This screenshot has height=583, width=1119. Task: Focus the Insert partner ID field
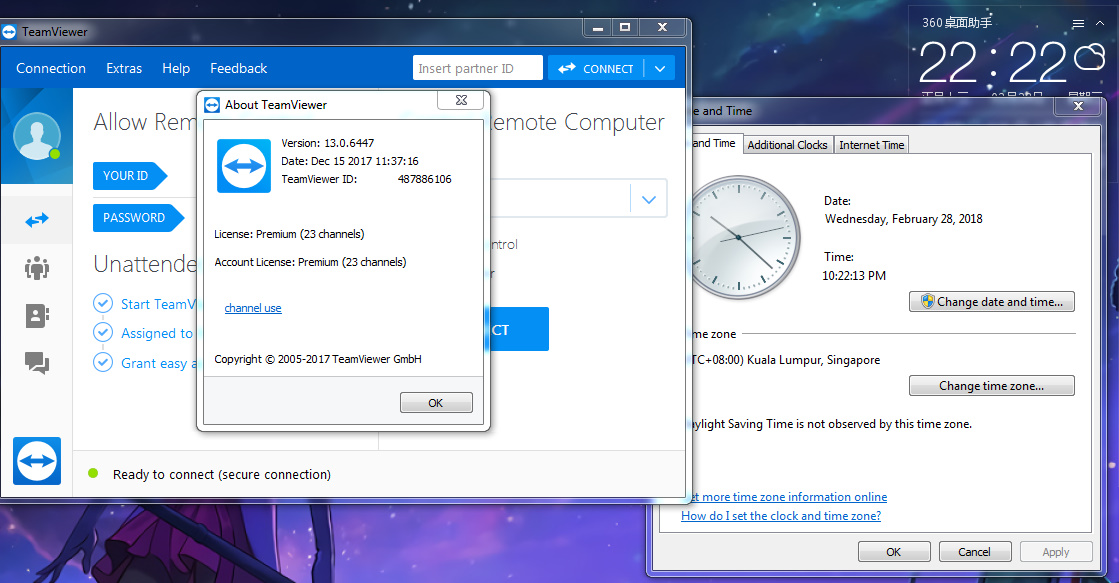477,69
